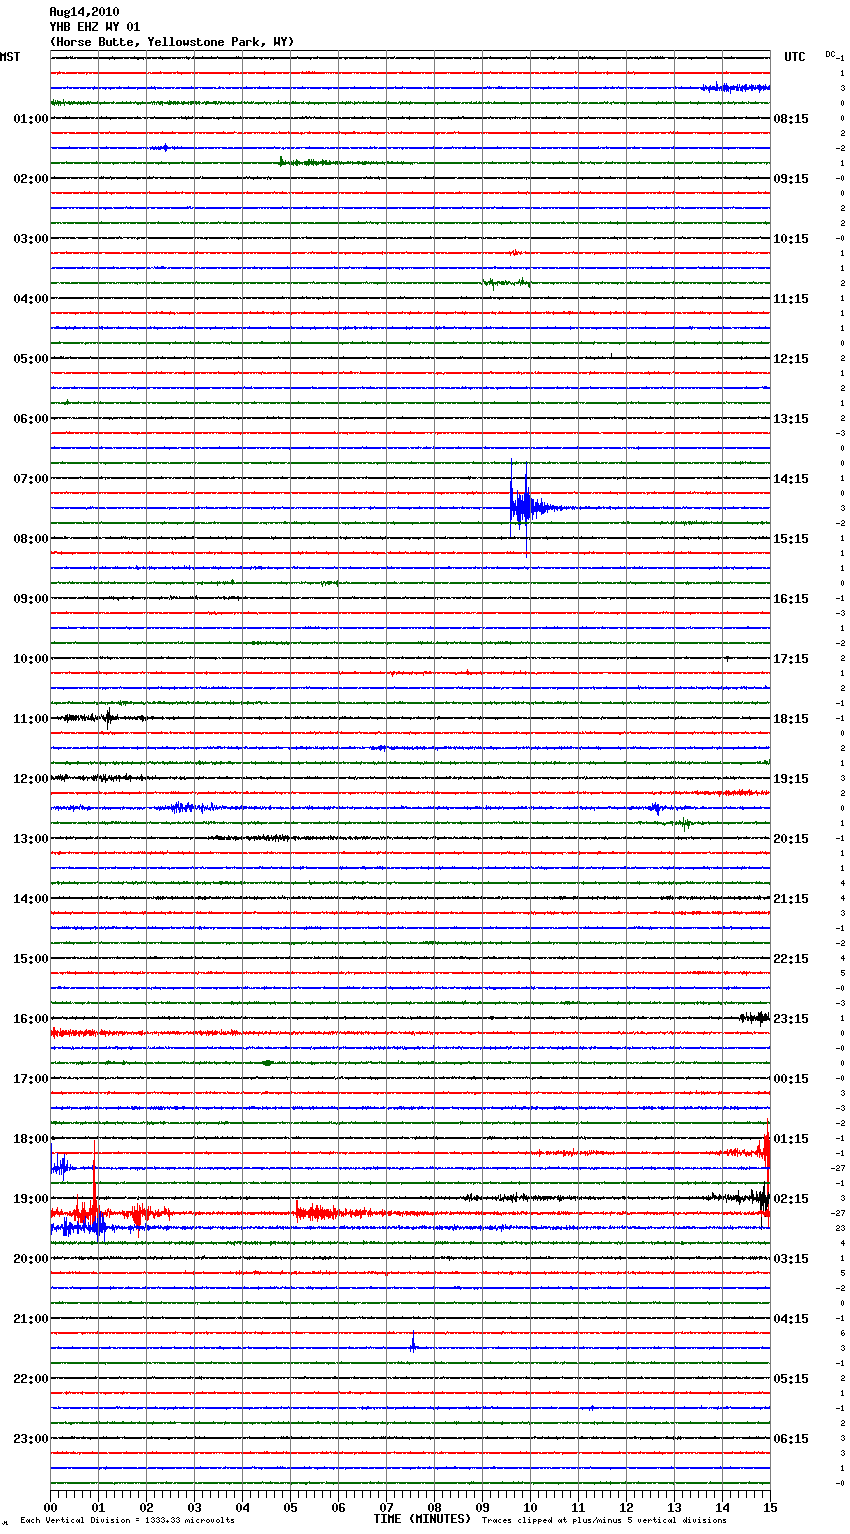Click the '01:15' UTC time label

coord(791,1139)
